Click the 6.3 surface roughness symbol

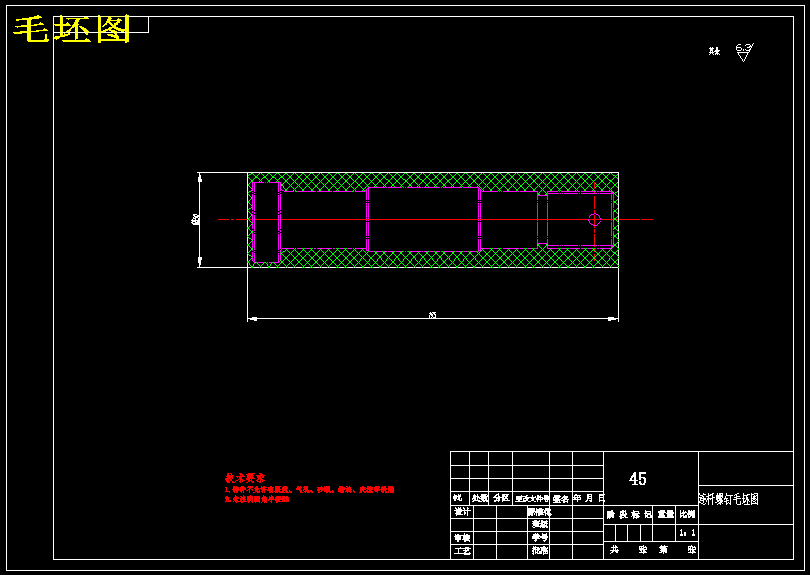(744, 52)
